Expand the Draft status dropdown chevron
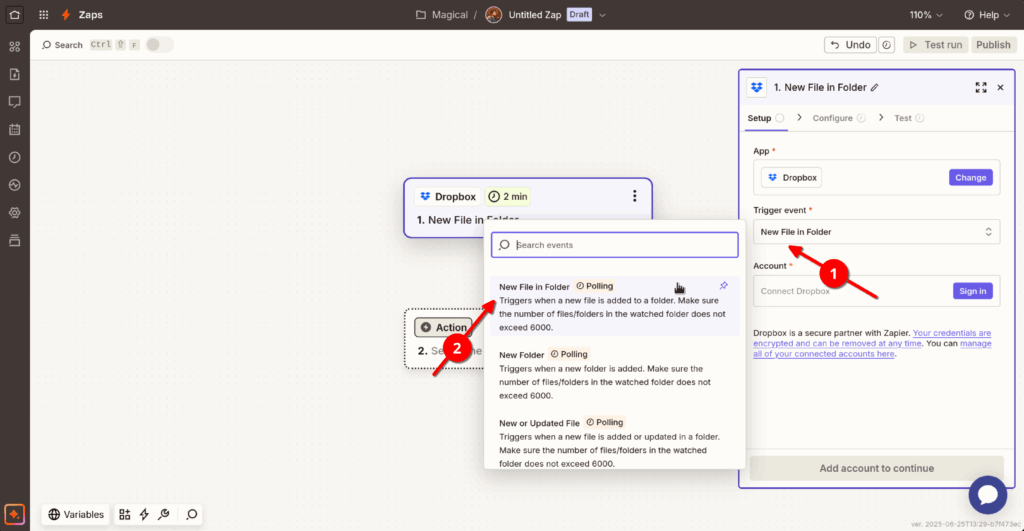 [x=602, y=14]
